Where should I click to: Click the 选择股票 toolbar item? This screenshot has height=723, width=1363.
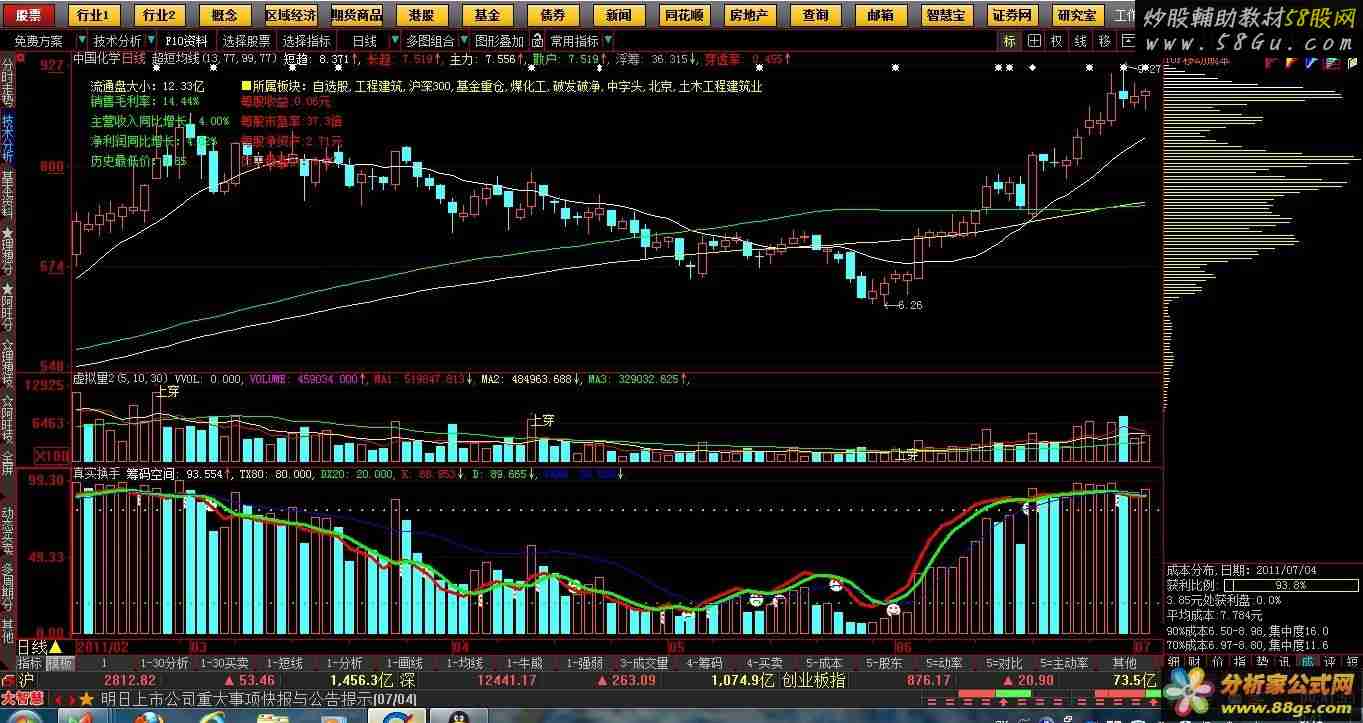click(x=246, y=41)
